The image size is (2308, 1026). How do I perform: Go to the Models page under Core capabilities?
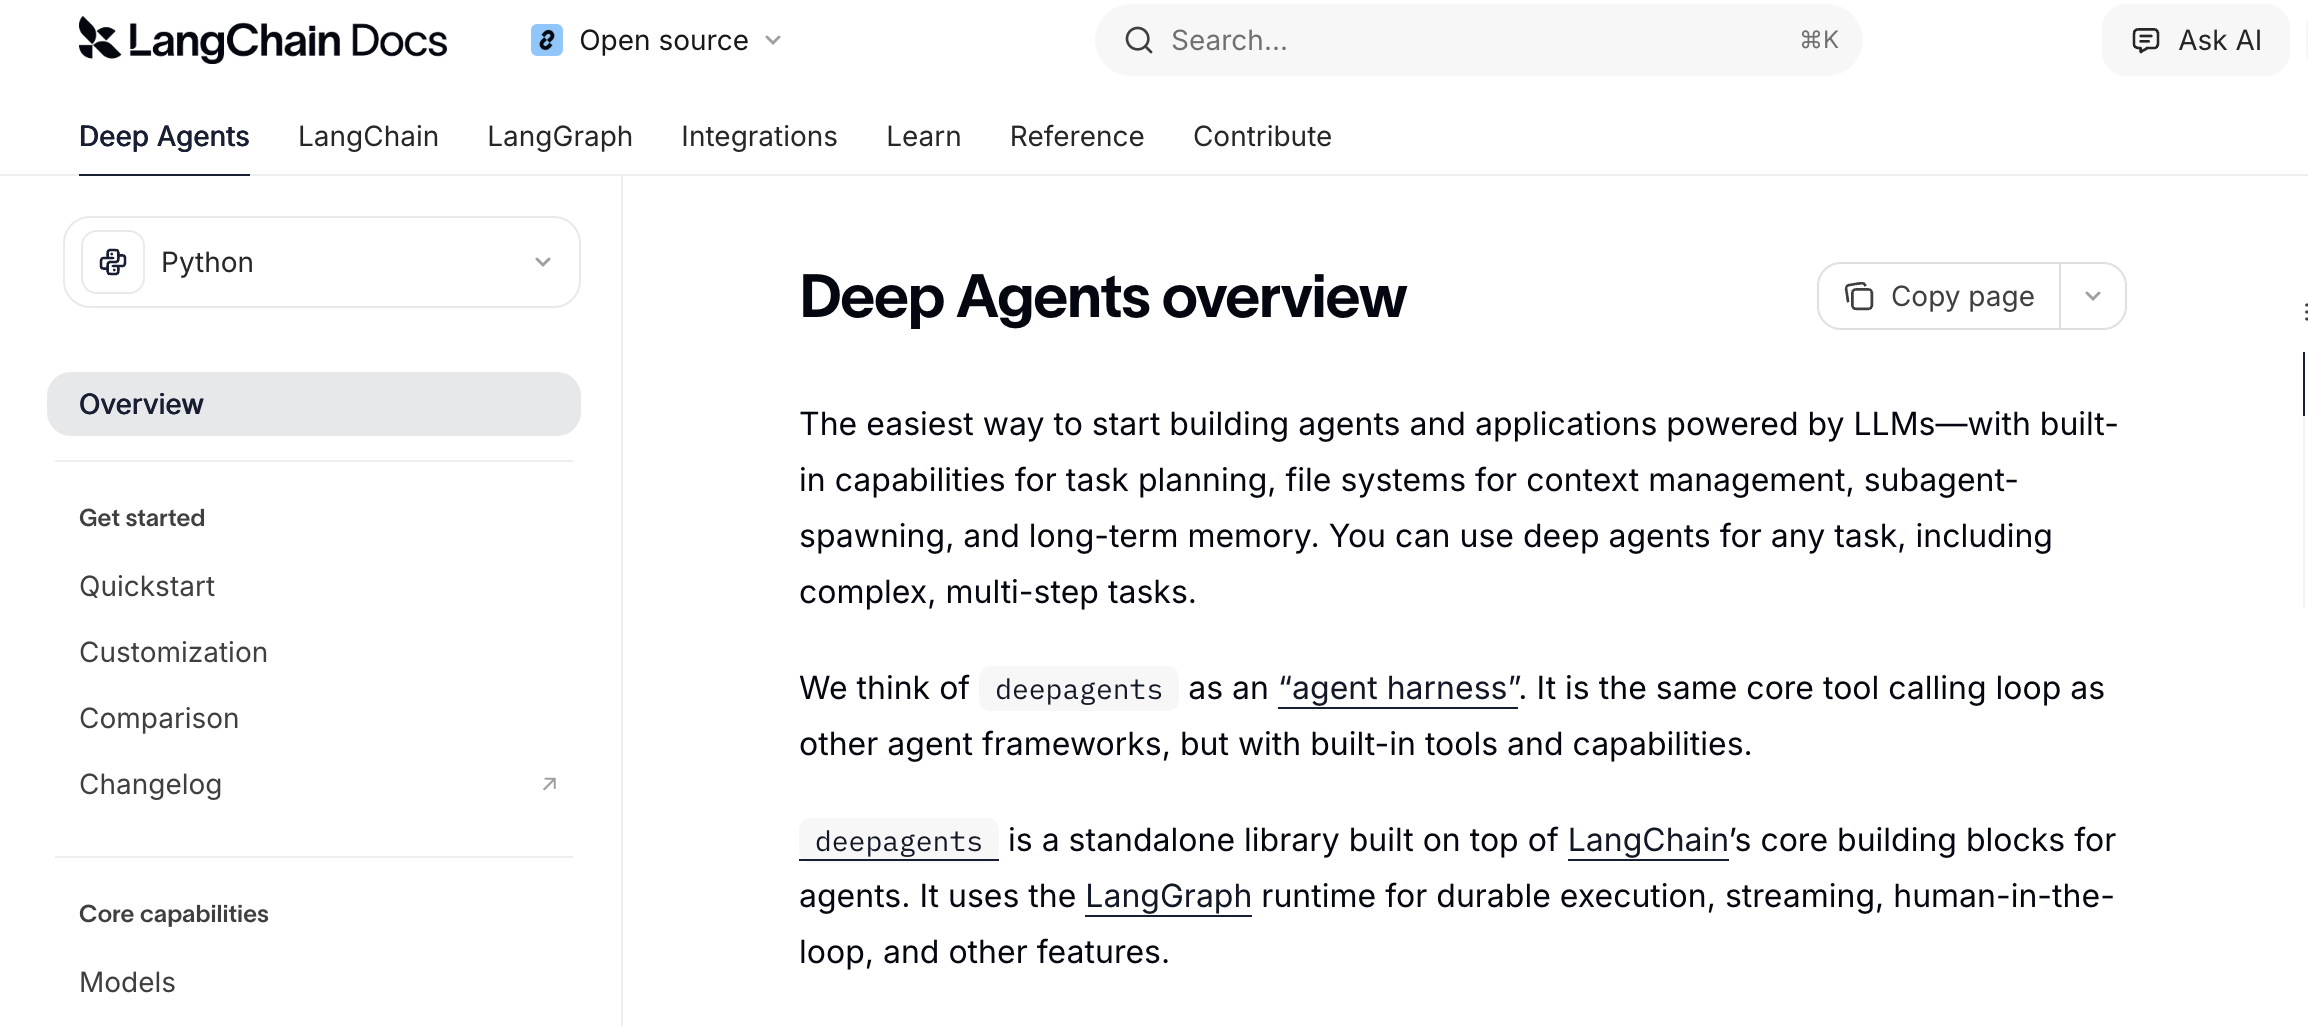click(x=127, y=982)
